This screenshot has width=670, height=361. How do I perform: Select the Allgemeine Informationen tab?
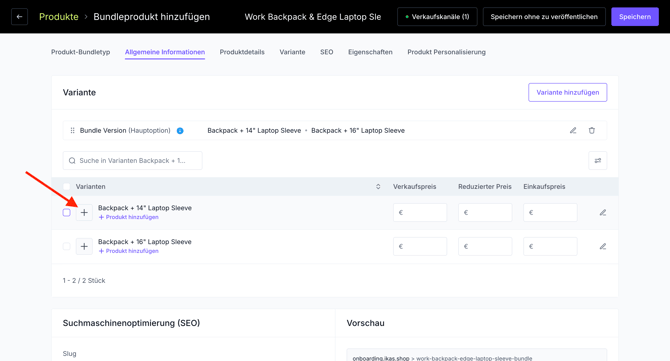pyautogui.click(x=165, y=52)
